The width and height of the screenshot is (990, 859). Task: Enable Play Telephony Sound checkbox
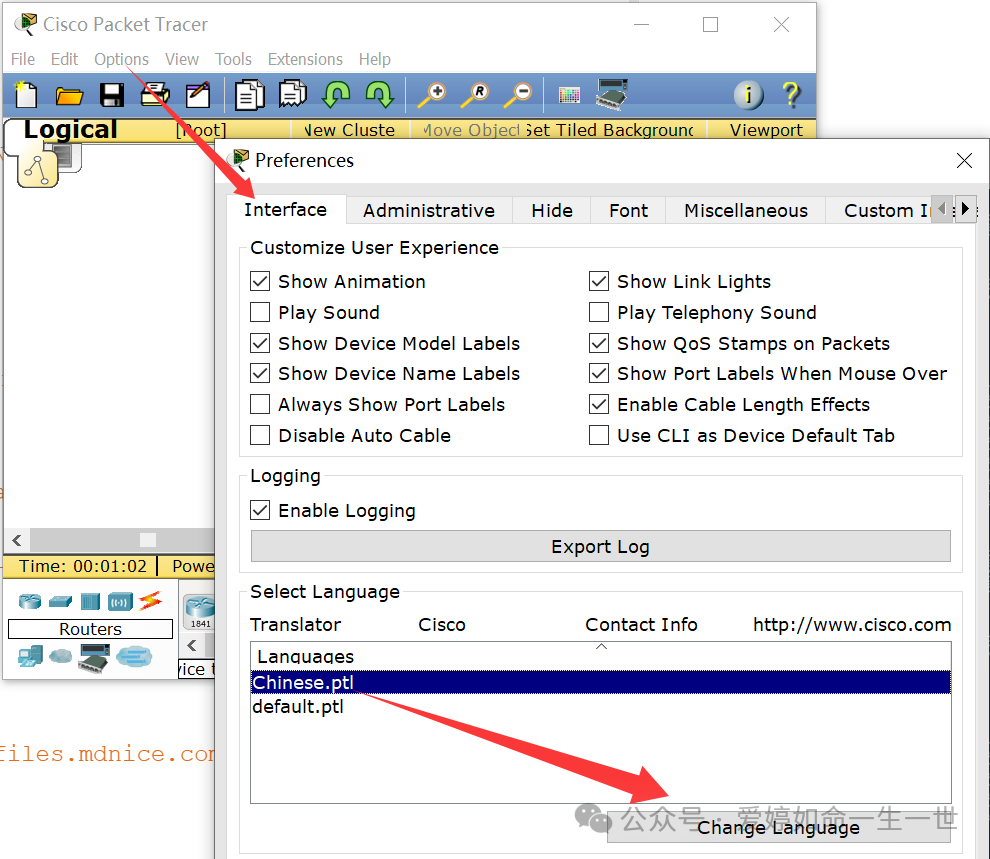tap(599, 312)
